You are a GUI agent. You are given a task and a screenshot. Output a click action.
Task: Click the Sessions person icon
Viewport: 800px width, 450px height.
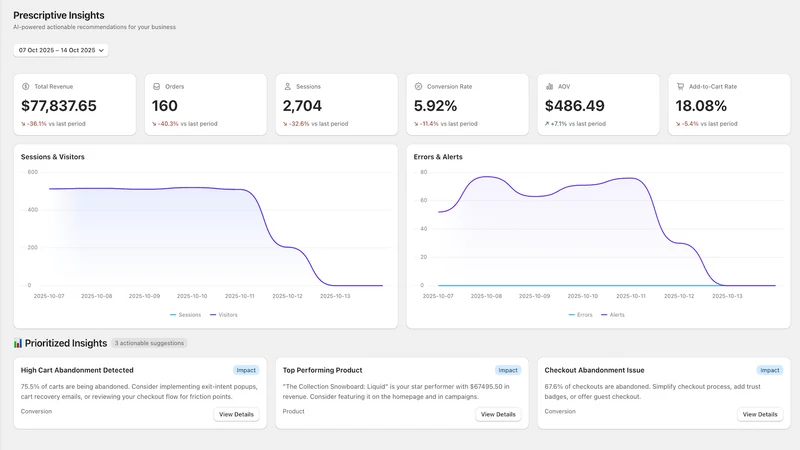[288, 87]
